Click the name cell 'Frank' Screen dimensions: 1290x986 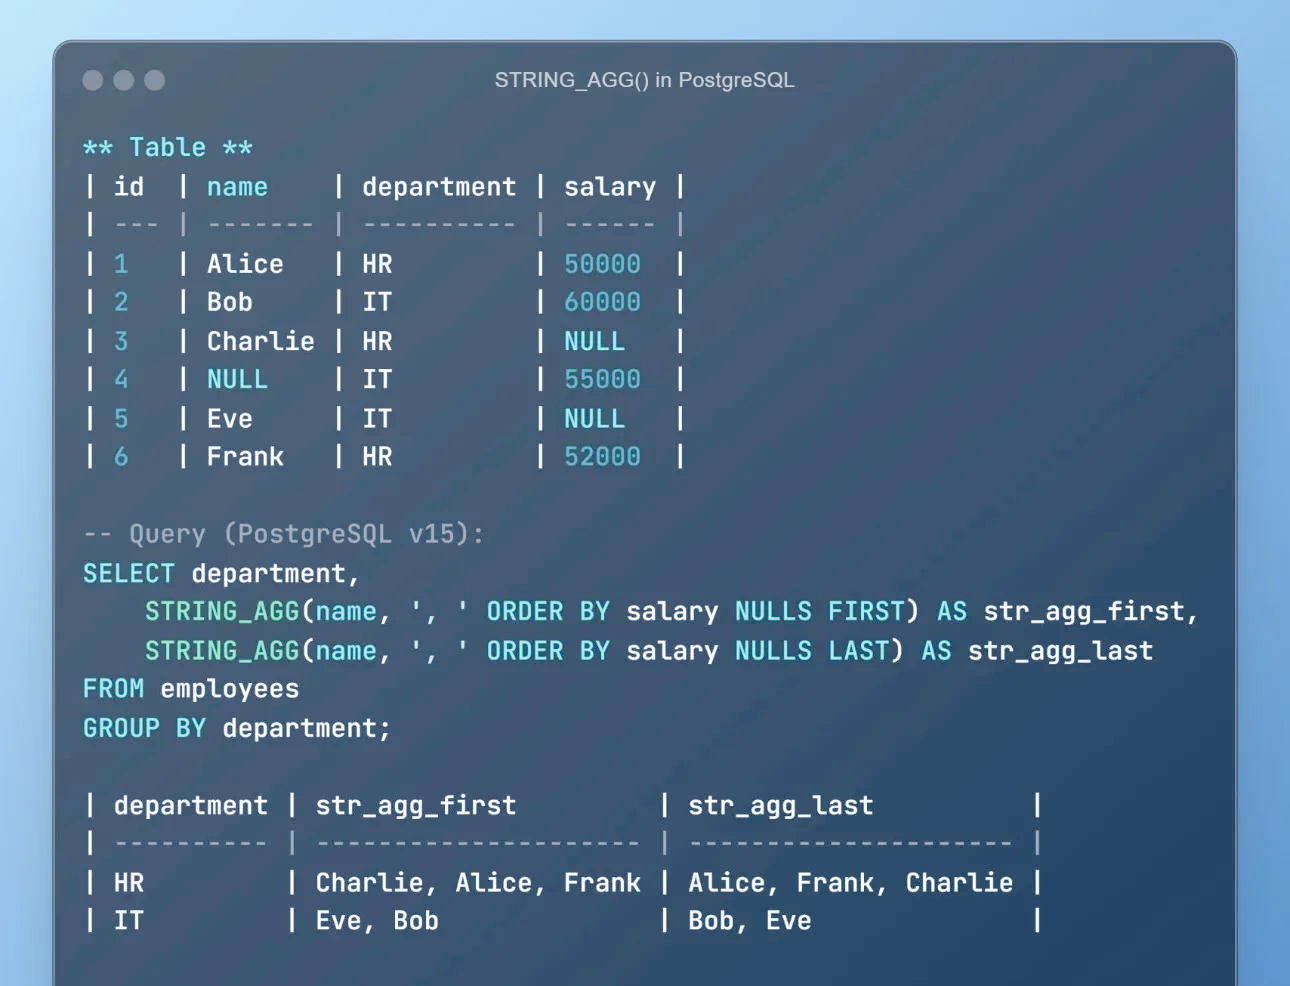245,457
